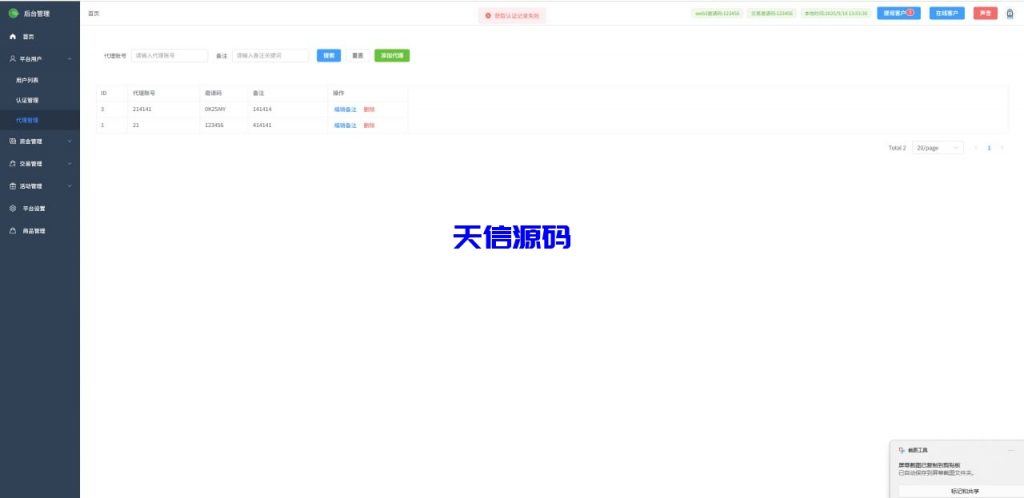Open 认证管理 in the sidebar
1024x498 pixels.
point(28,100)
